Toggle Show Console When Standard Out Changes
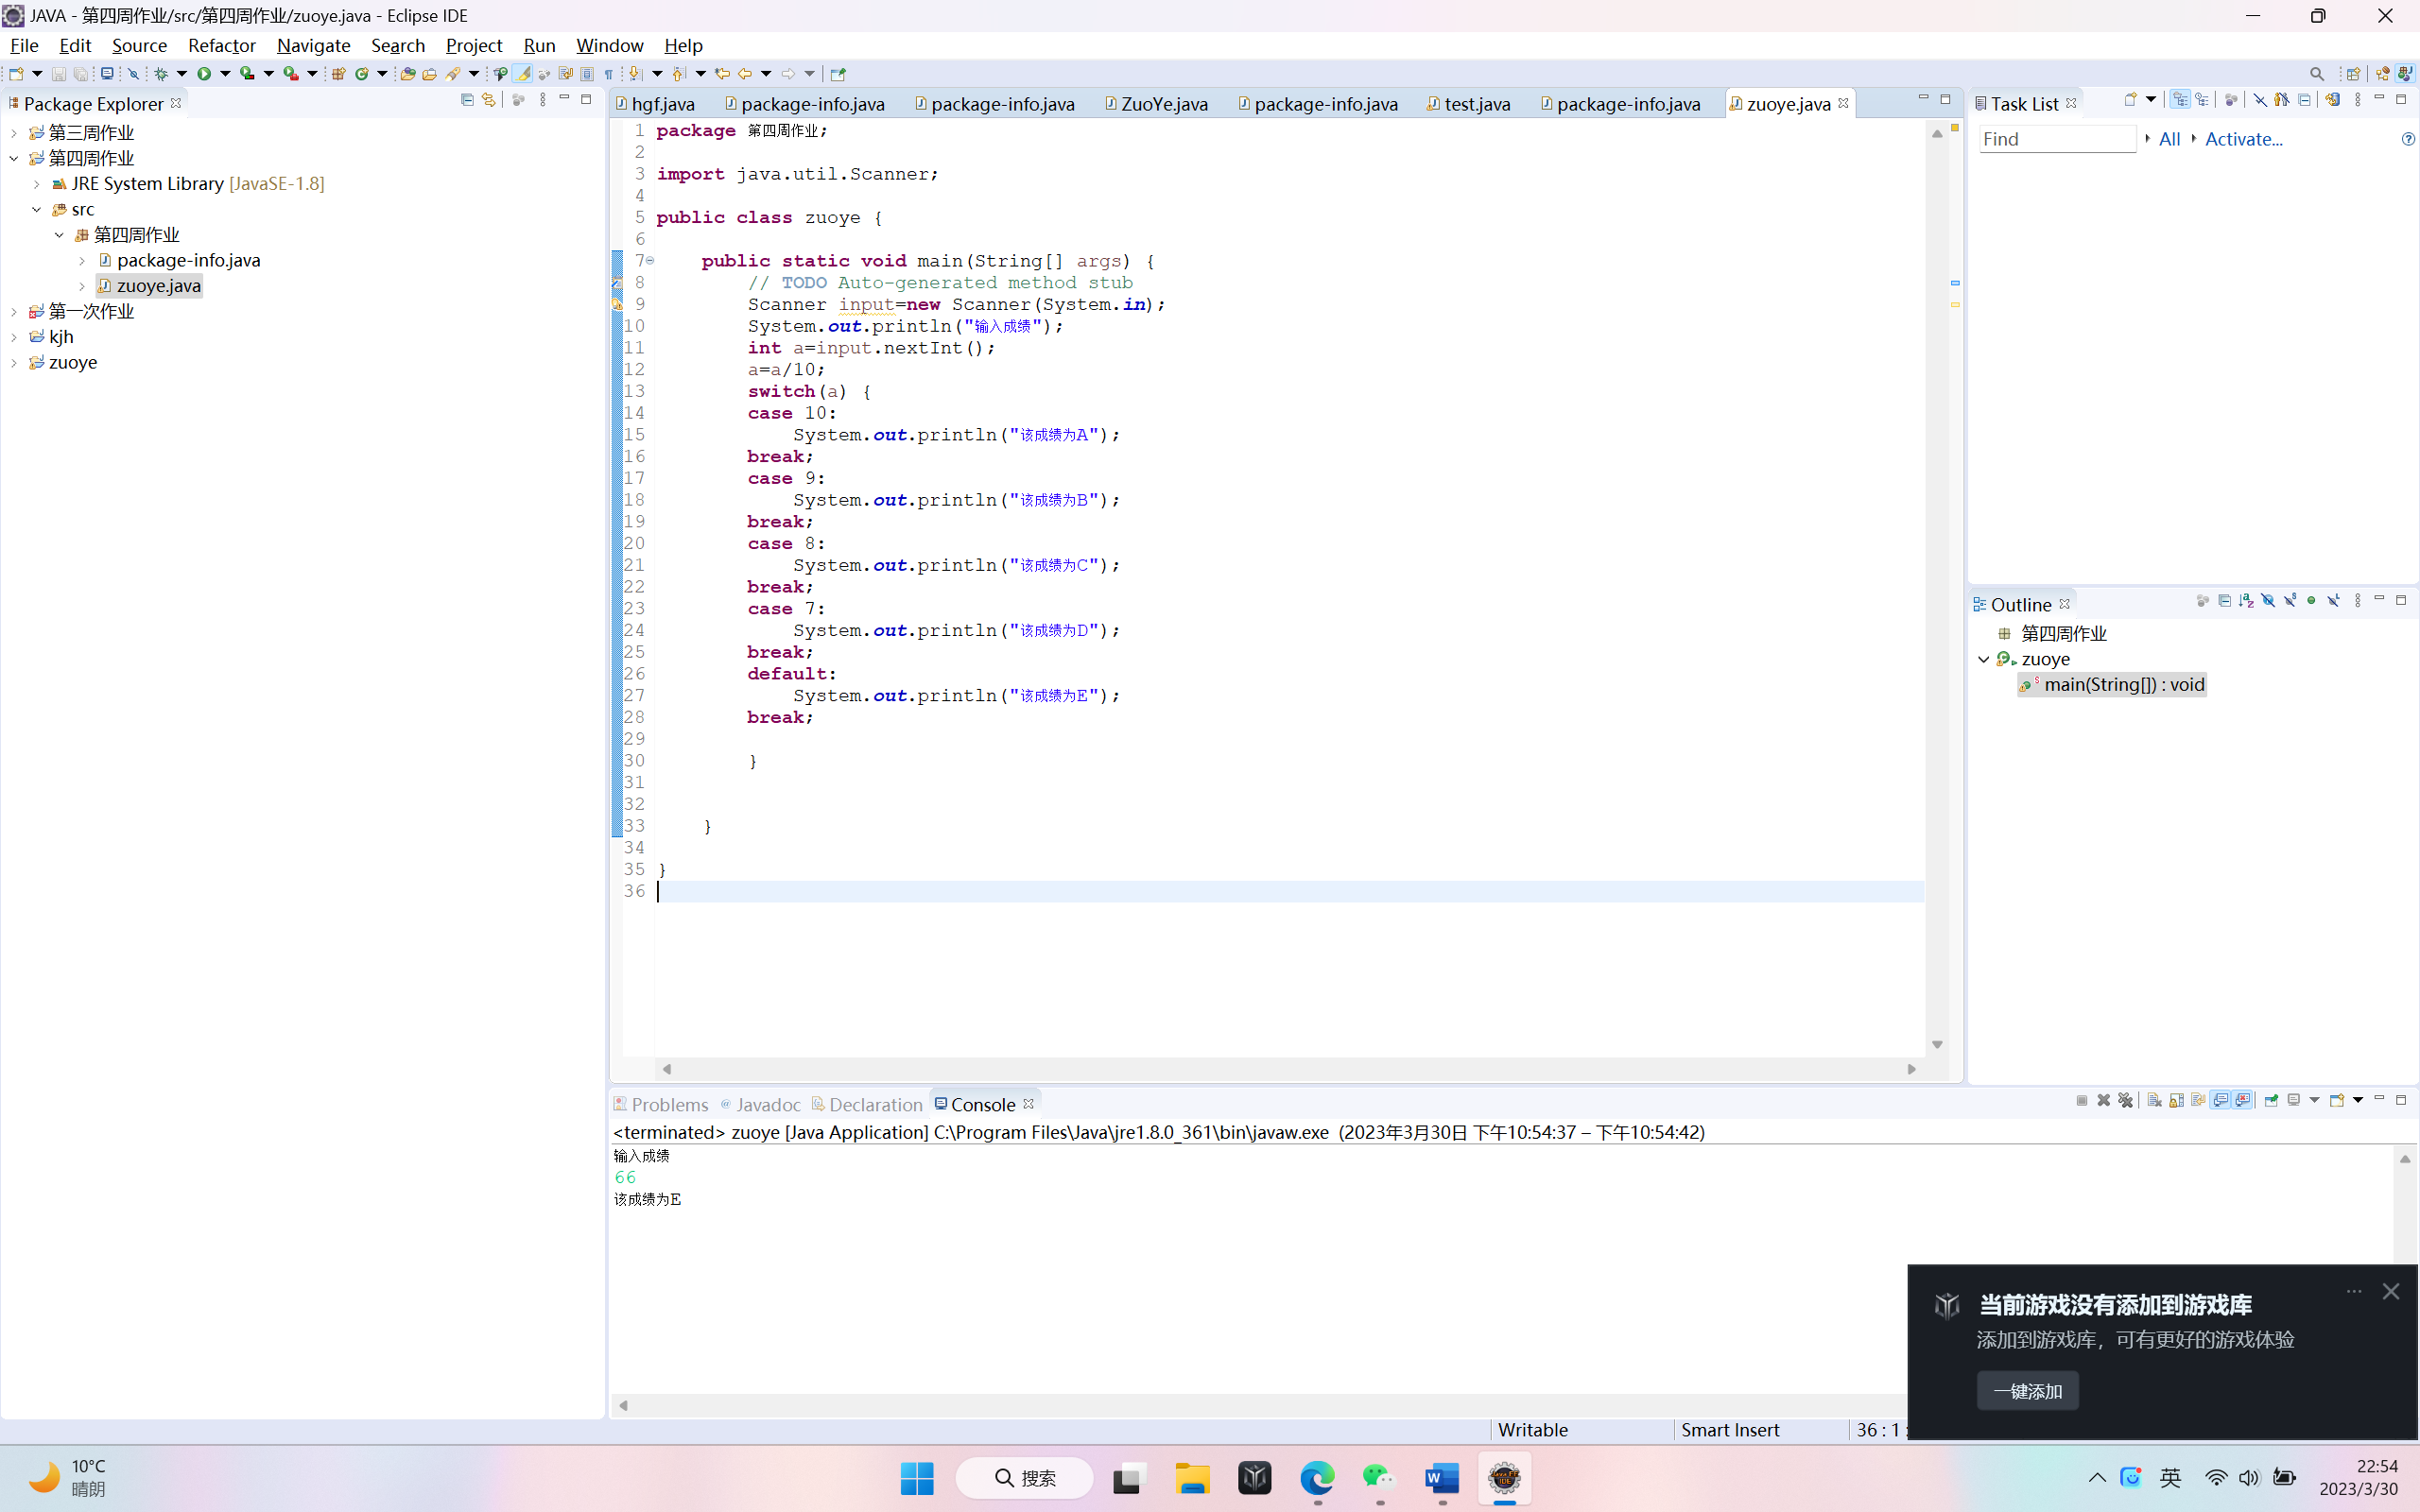Image resolution: width=2420 pixels, height=1512 pixels. [2220, 1101]
